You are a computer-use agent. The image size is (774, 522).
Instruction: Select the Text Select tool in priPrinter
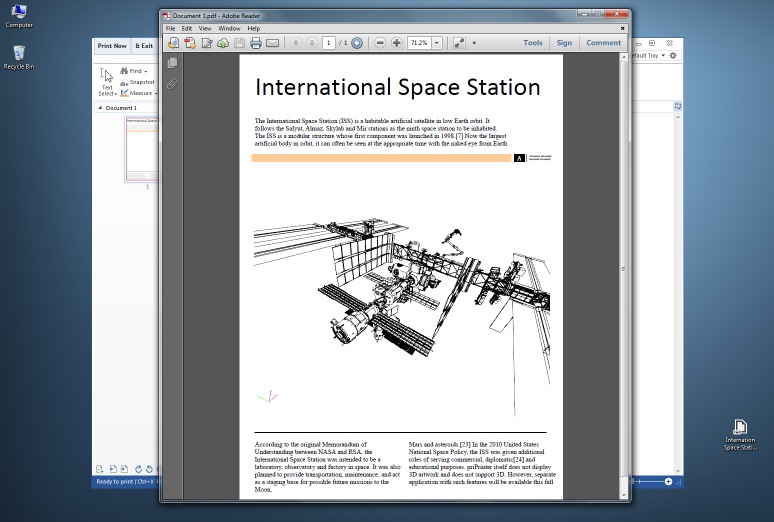pos(107,82)
